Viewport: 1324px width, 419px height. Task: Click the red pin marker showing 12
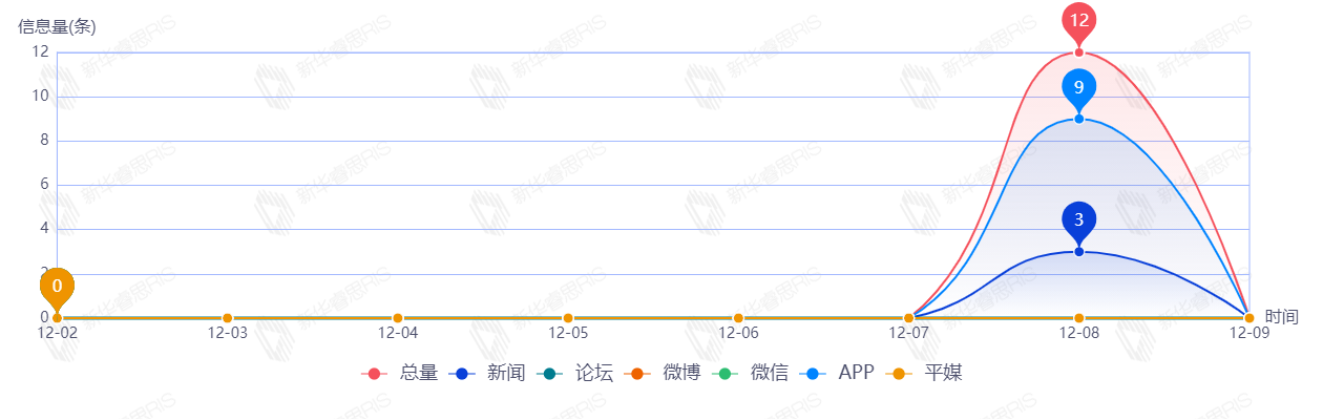[x=1079, y=21]
